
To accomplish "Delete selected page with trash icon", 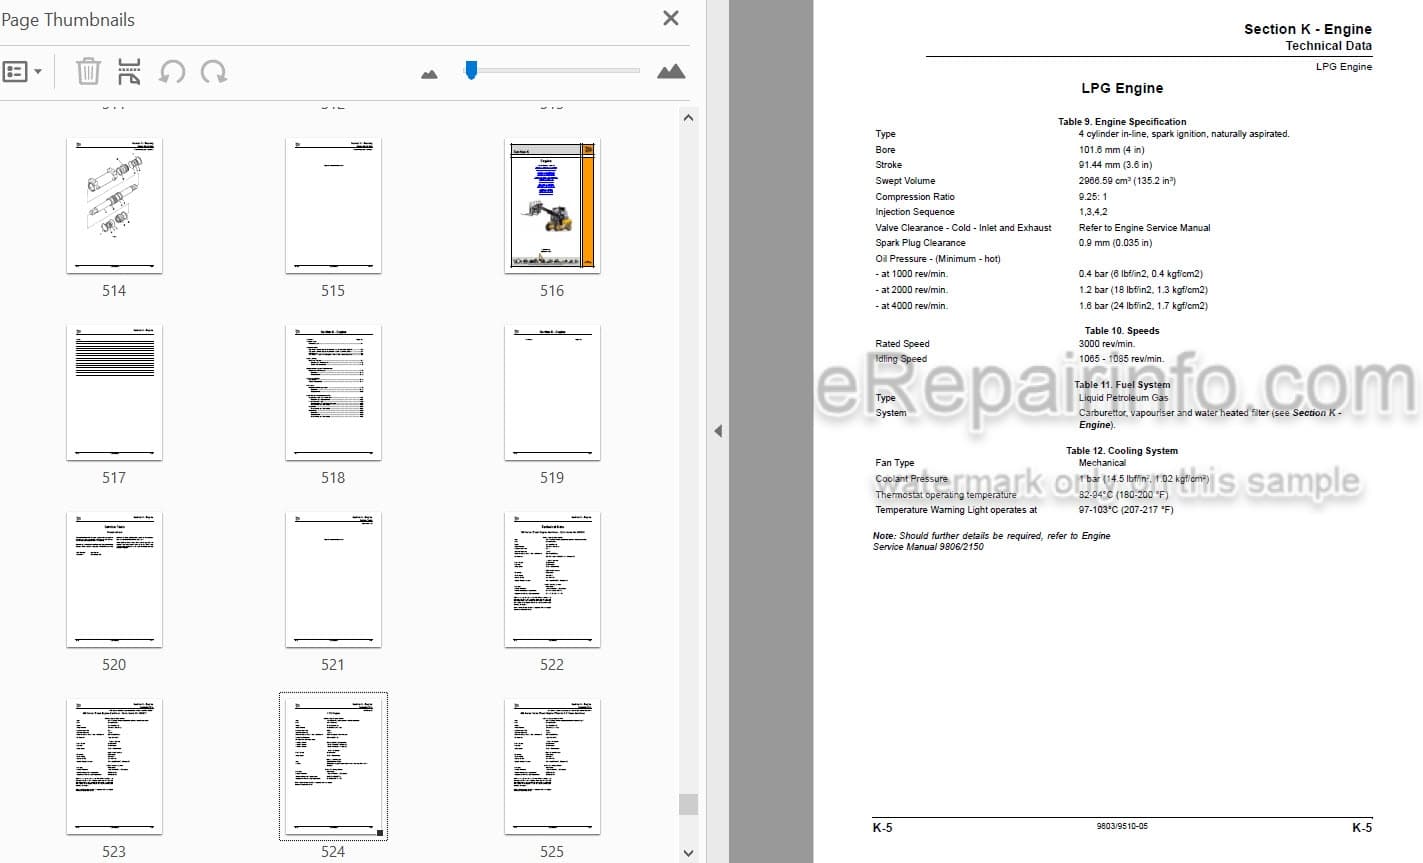I will 88,72.
